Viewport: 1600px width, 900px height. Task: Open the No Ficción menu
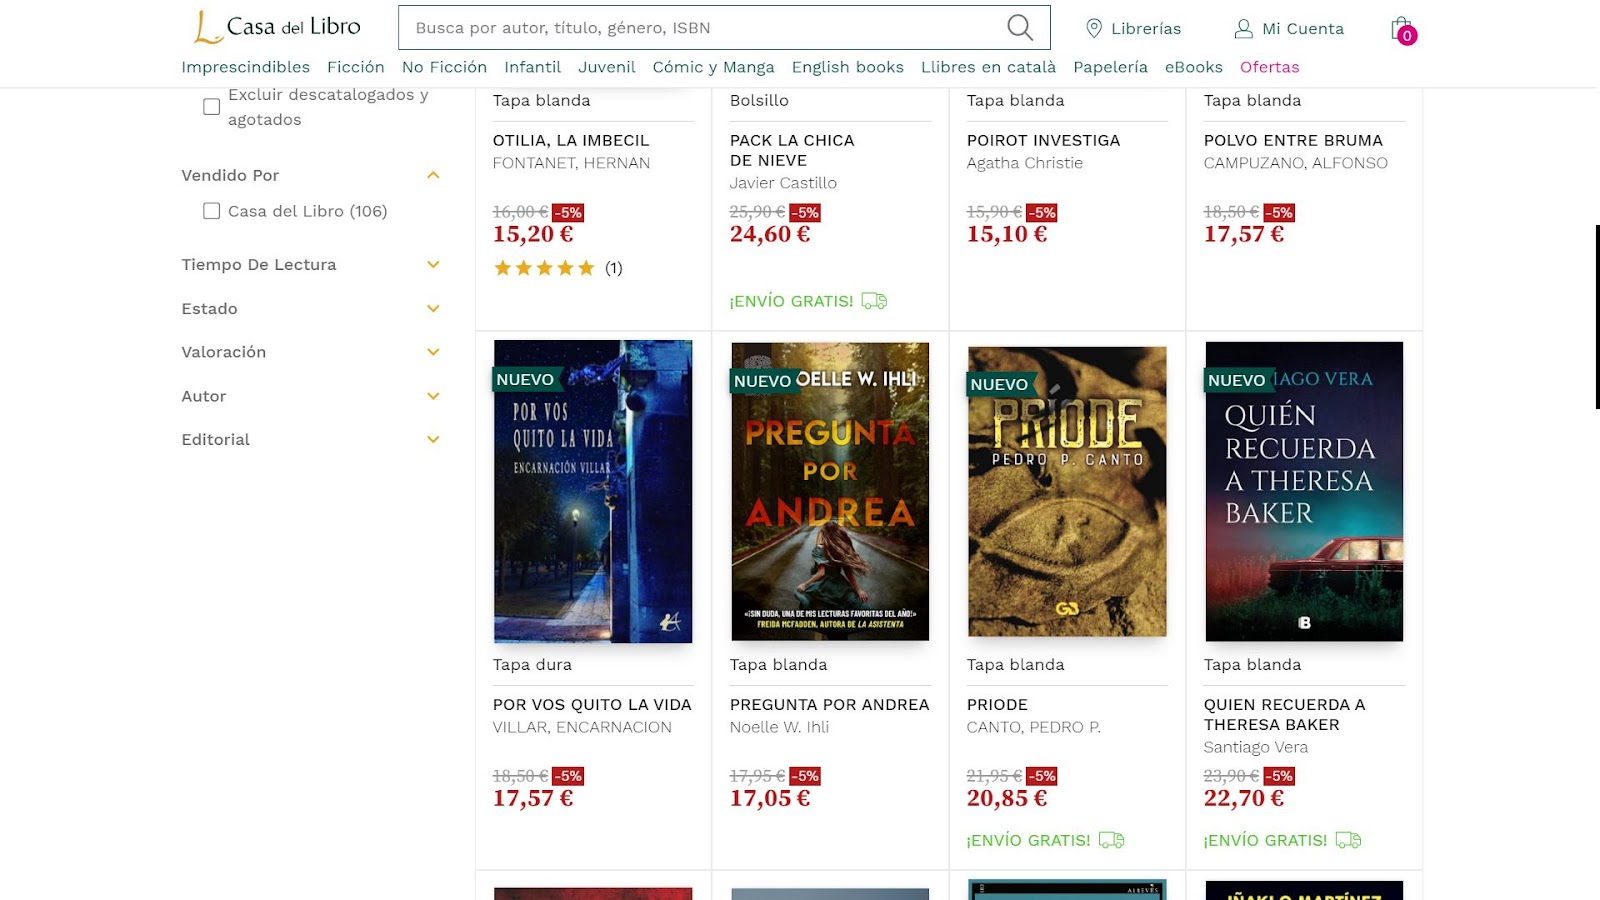[444, 67]
